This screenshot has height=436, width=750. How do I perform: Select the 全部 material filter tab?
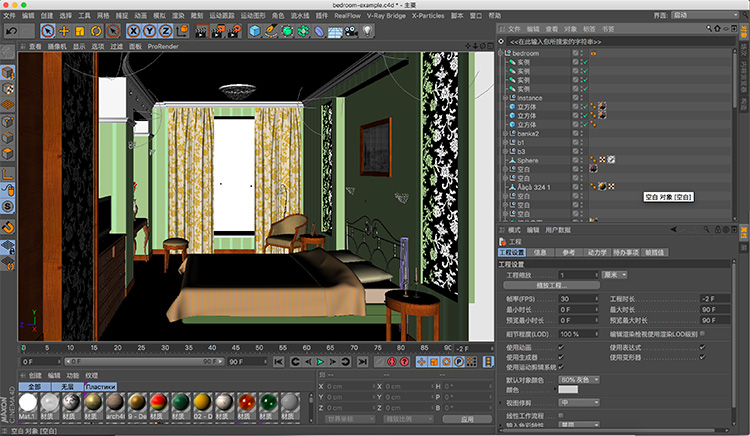click(x=34, y=386)
